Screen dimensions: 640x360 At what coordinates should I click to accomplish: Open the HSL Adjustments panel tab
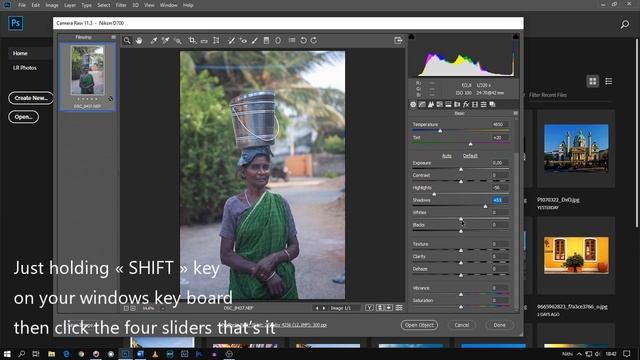click(x=440, y=104)
